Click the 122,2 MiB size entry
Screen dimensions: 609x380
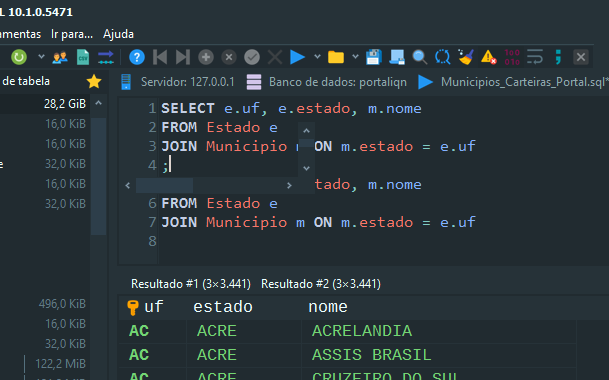60,364
